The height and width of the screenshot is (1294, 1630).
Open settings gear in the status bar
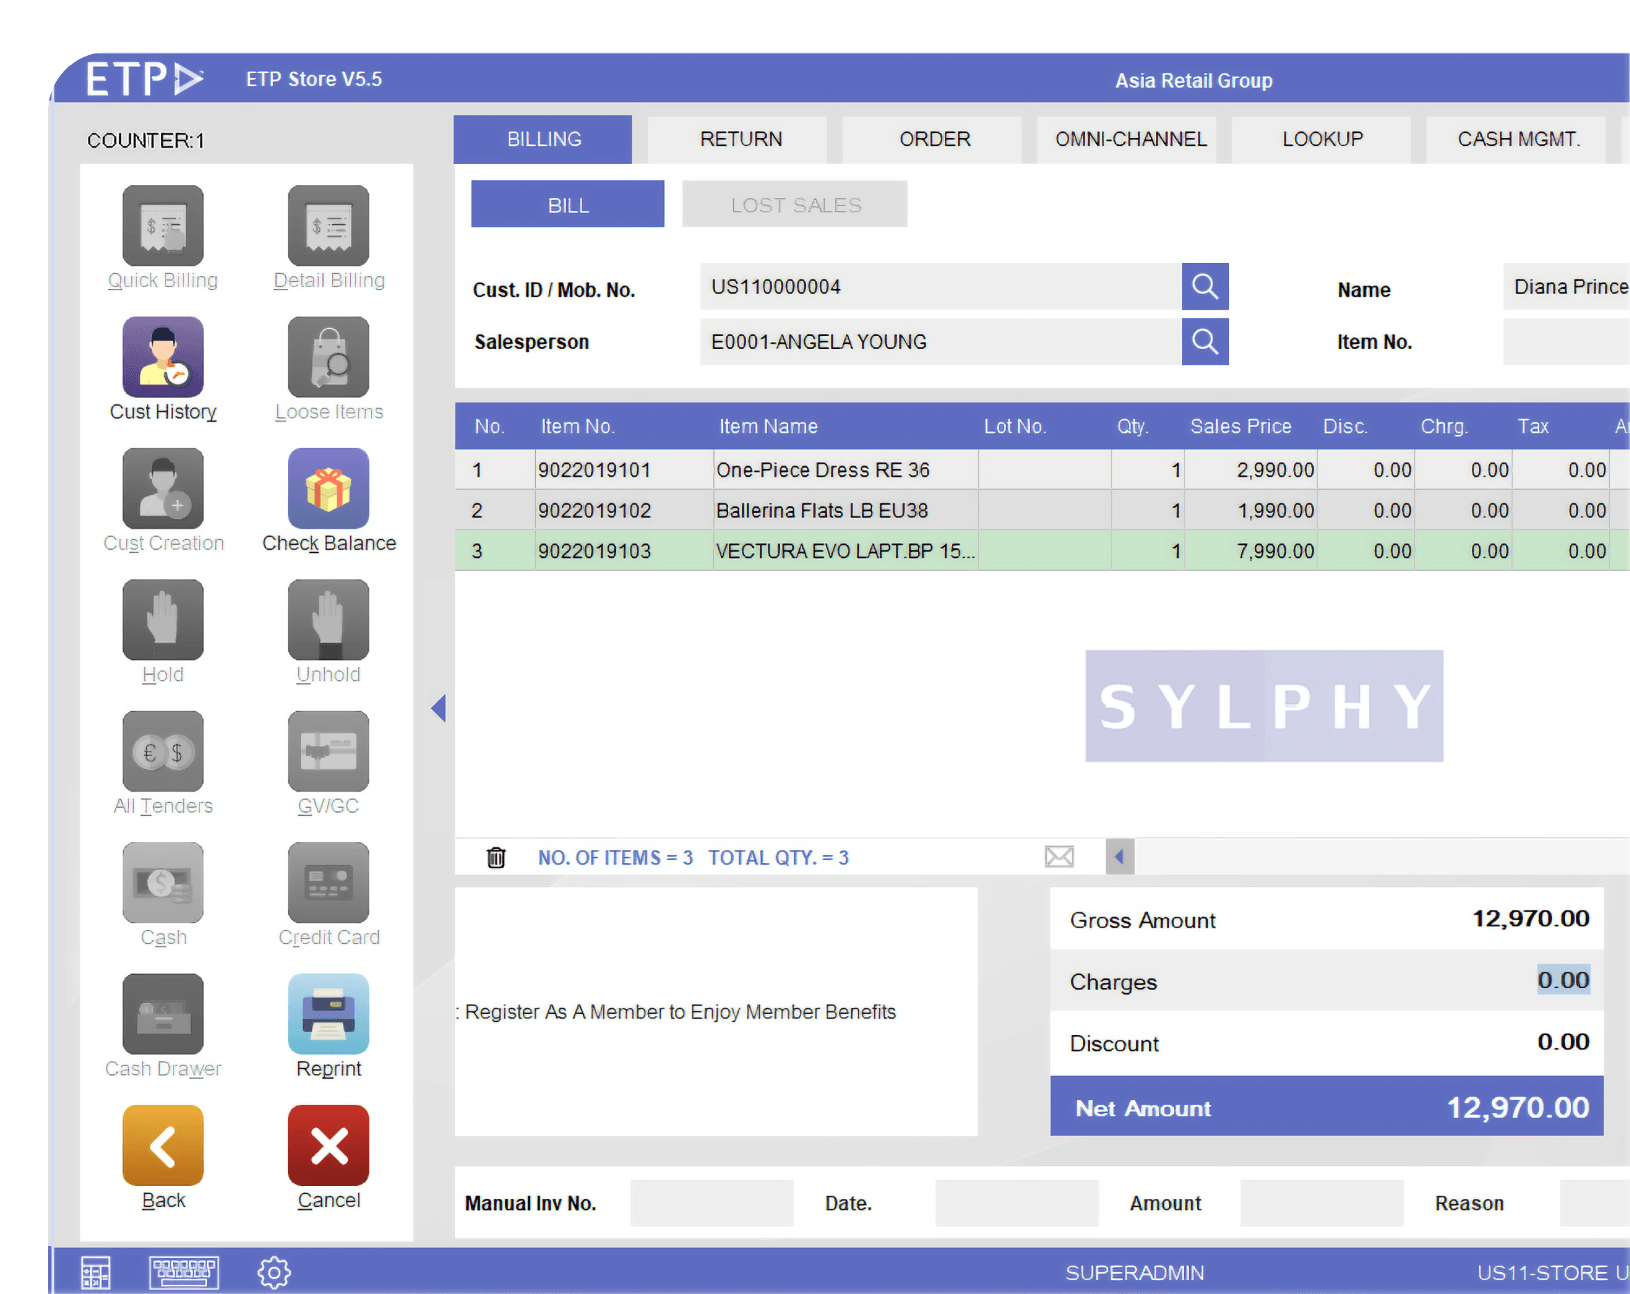tap(274, 1272)
